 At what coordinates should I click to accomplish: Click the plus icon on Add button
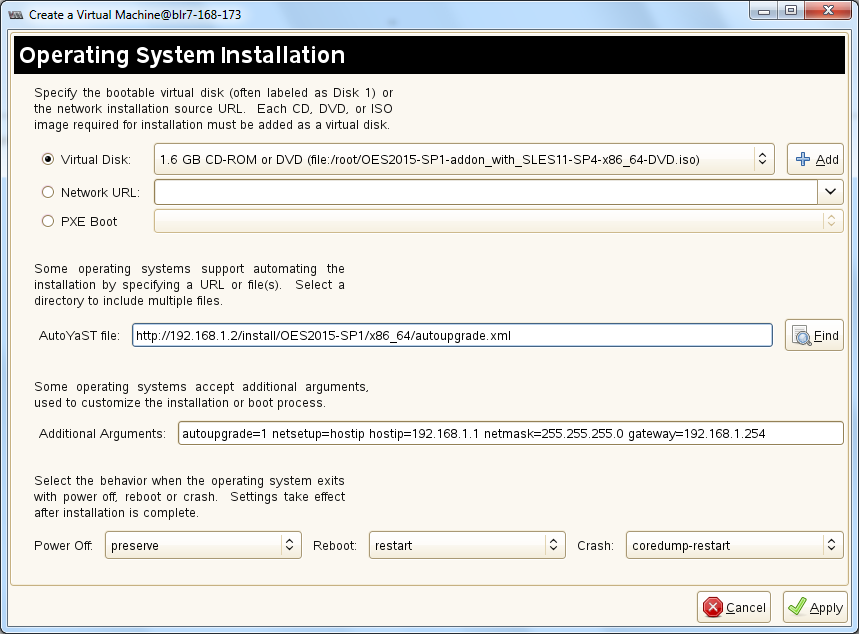pyautogui.click(x=803, y=159)
